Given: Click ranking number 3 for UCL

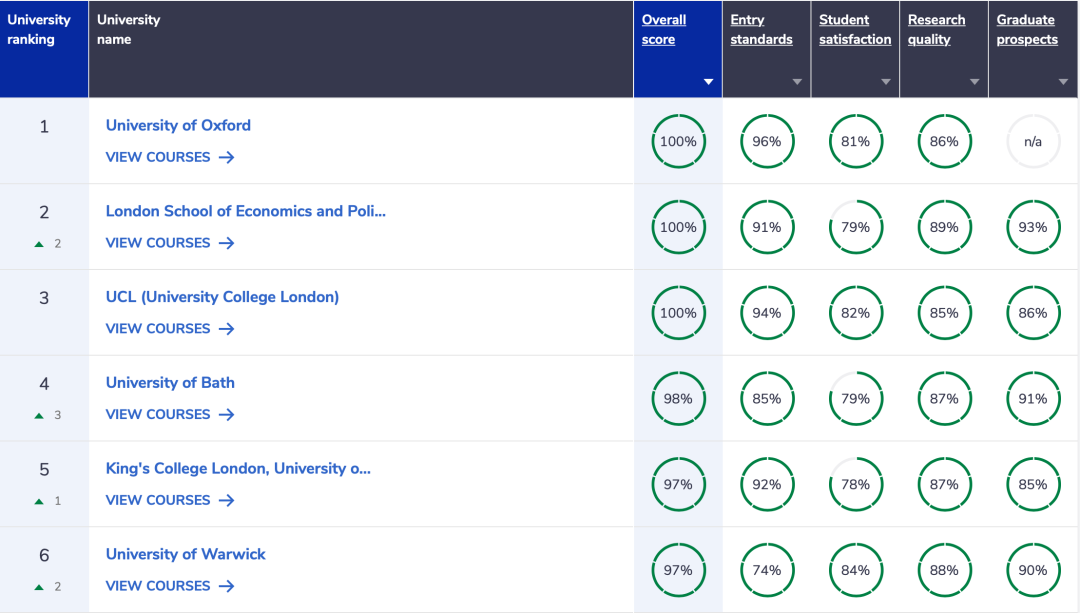Looking at the screenshot, I should 44,298.
